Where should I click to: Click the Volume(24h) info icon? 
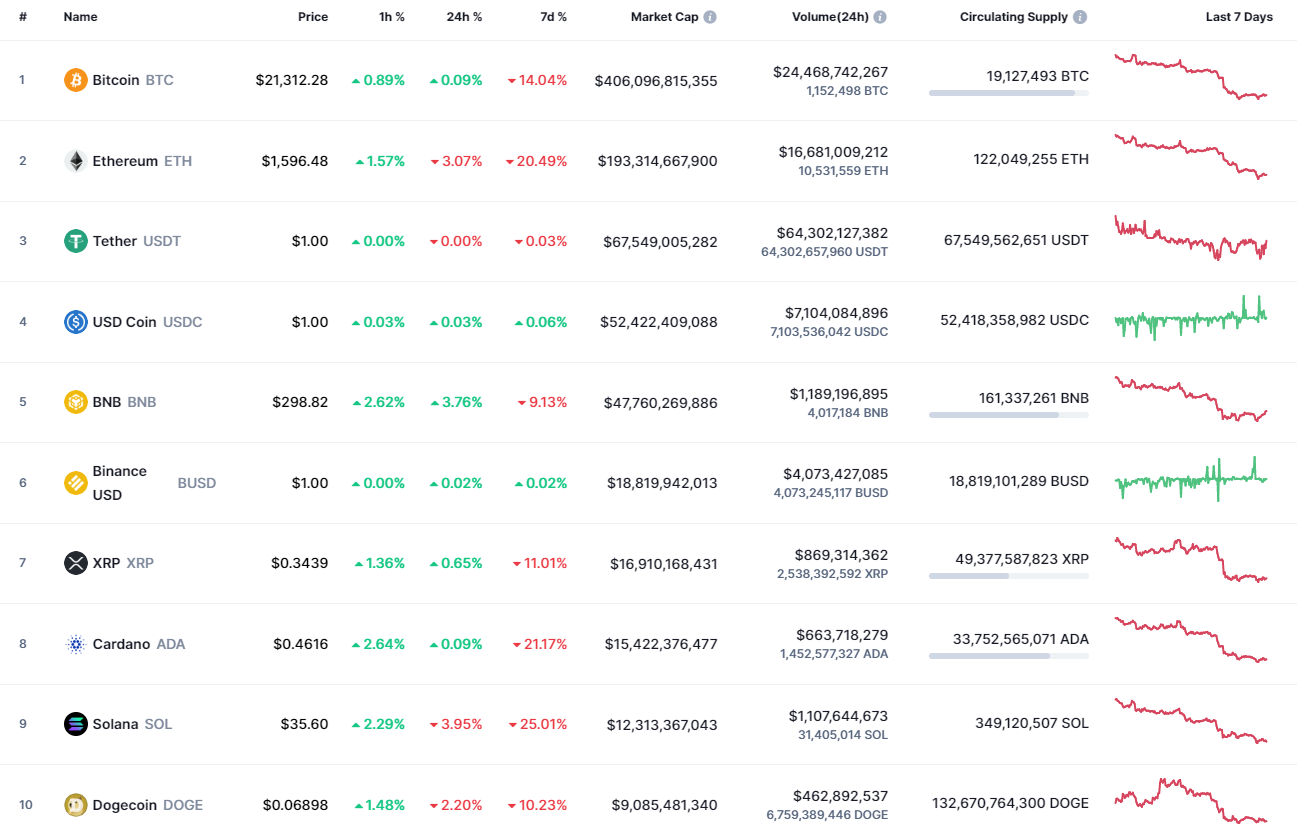click(x=879, y=16)
